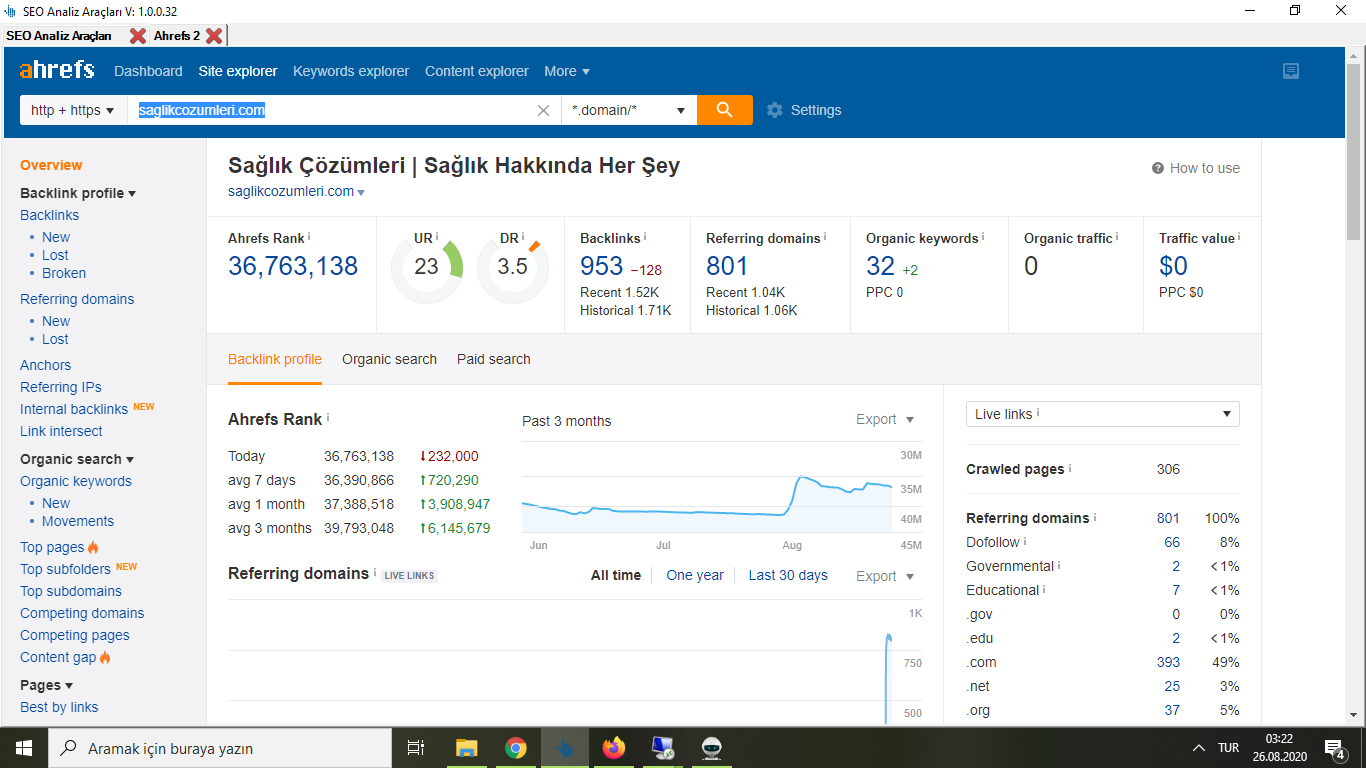This screenshot has width=1366, height=768.
Task: Open the Live links dropdown
Action: coord(1103,414)
